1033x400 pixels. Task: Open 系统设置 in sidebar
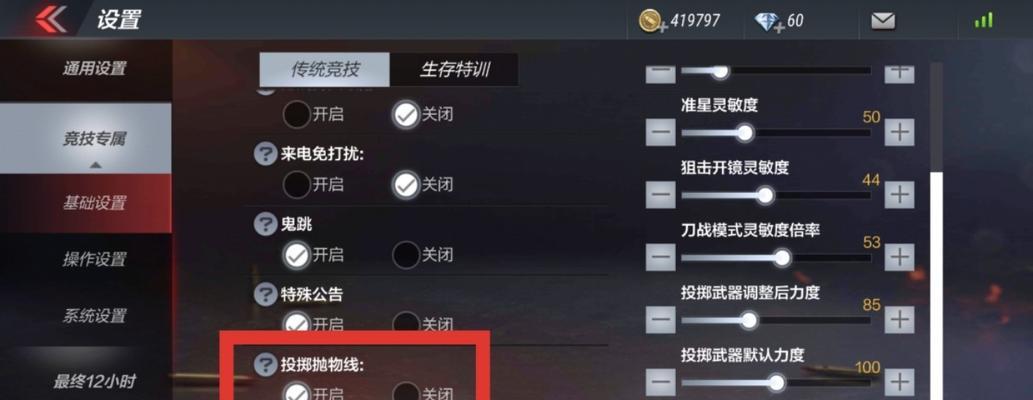(94, 316)
